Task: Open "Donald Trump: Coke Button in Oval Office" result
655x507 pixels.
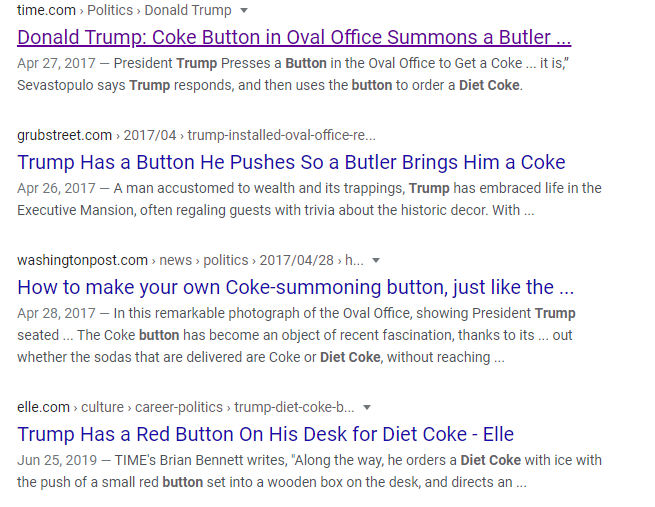Action: click(x=294, y=38)
